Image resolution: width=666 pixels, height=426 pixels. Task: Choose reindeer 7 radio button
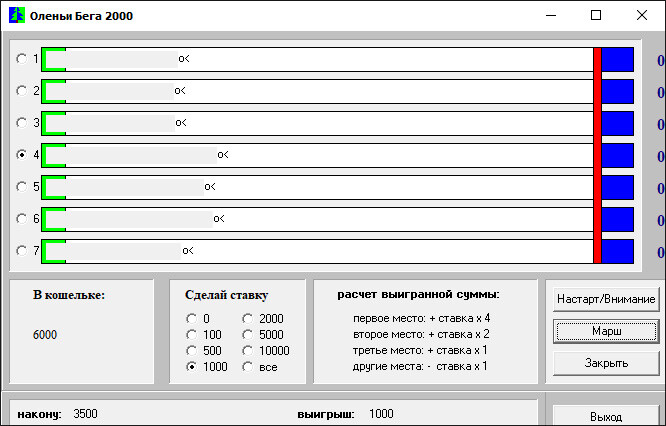click(x=22, y=251)
